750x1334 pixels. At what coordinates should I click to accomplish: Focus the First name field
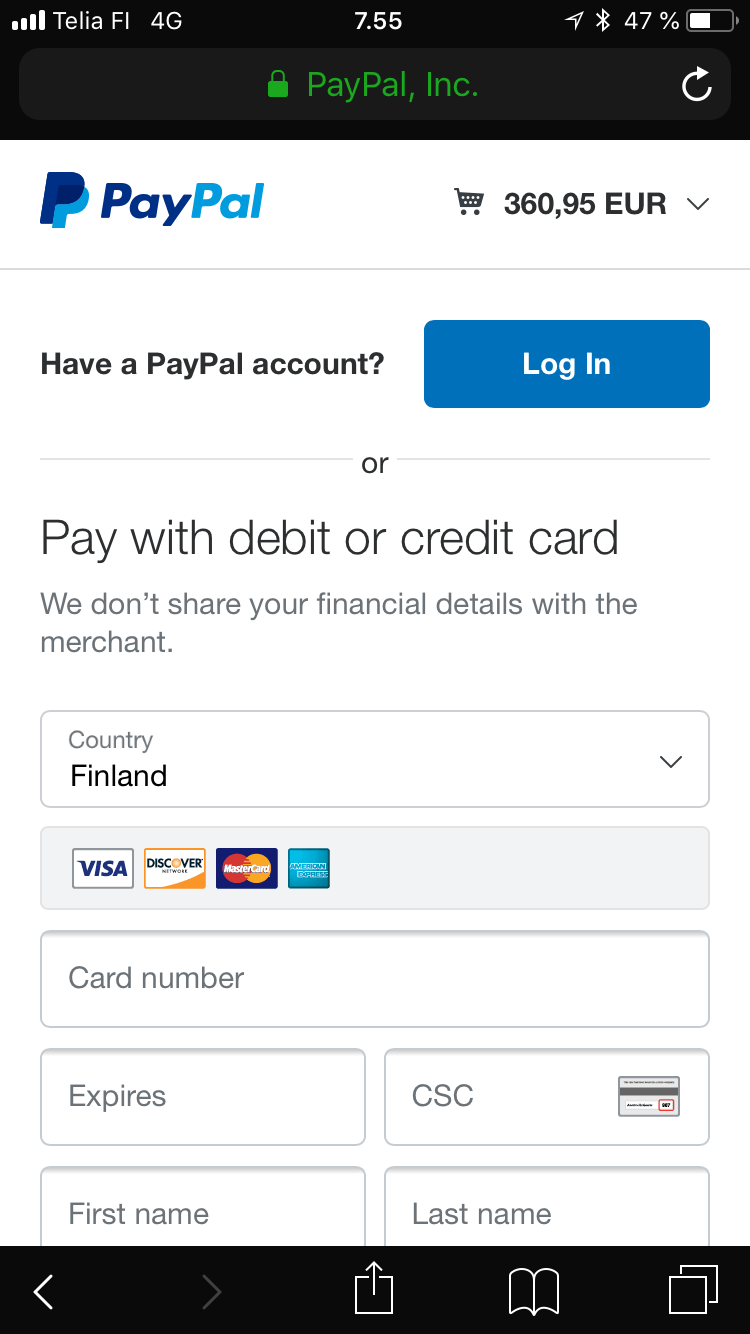(x=203, y=1207)
